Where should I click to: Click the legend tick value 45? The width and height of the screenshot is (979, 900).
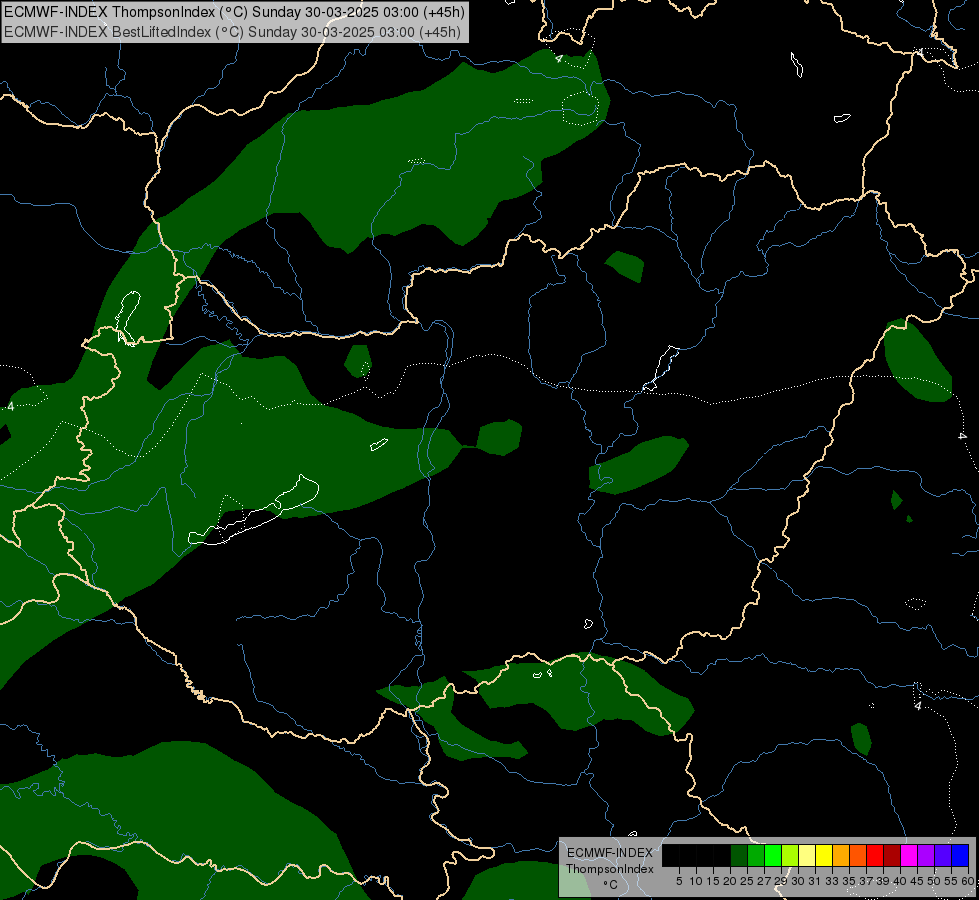pos(917,881)
